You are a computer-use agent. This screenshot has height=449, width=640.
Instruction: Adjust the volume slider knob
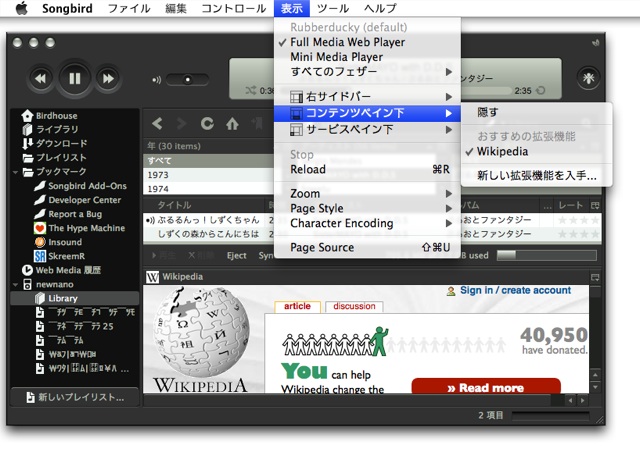pyautogui.click(x=187, y=80)
